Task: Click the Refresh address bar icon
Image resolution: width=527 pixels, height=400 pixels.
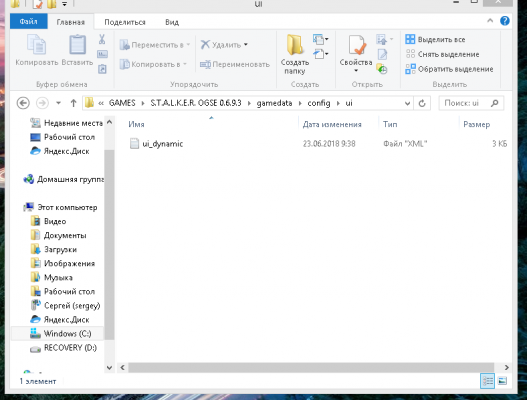Action: click(x=422, y=103)
